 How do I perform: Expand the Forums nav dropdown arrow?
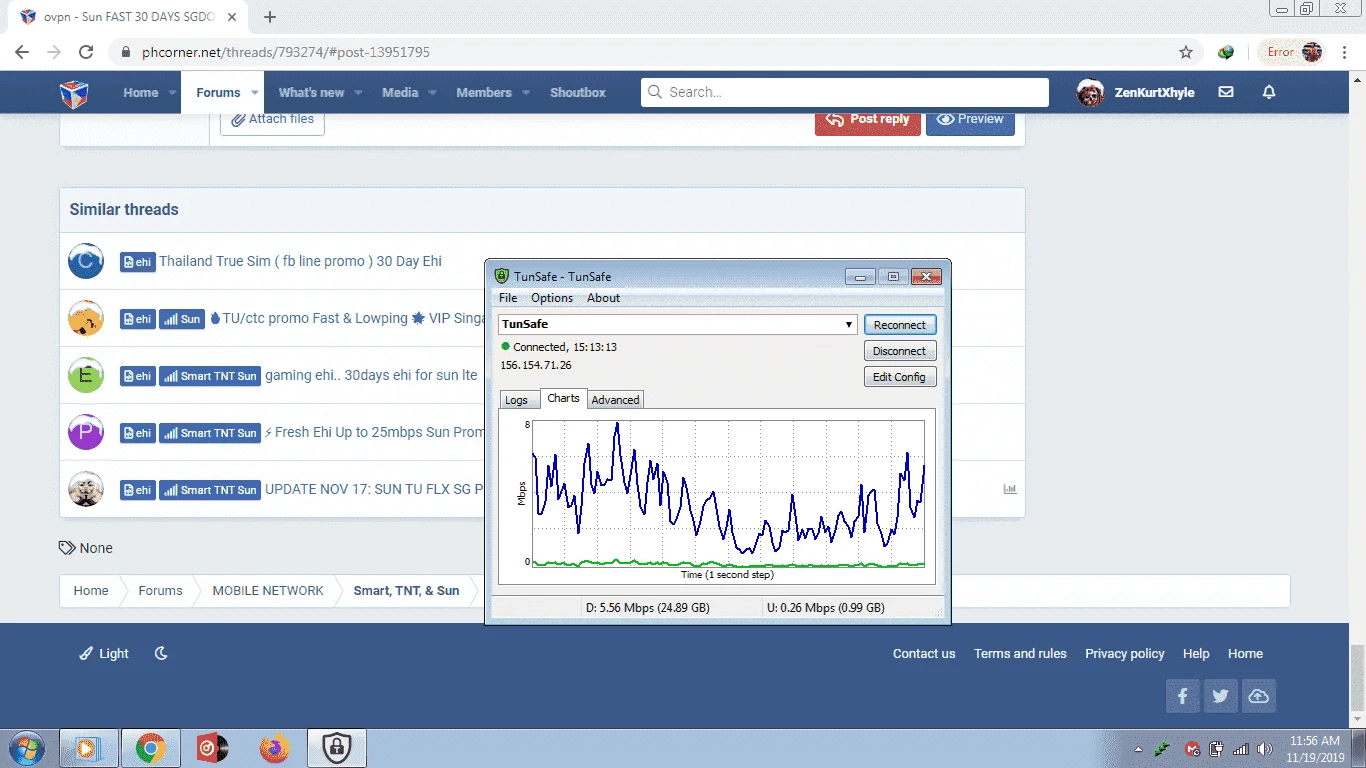pyautogui.click(x=254, y=92)
